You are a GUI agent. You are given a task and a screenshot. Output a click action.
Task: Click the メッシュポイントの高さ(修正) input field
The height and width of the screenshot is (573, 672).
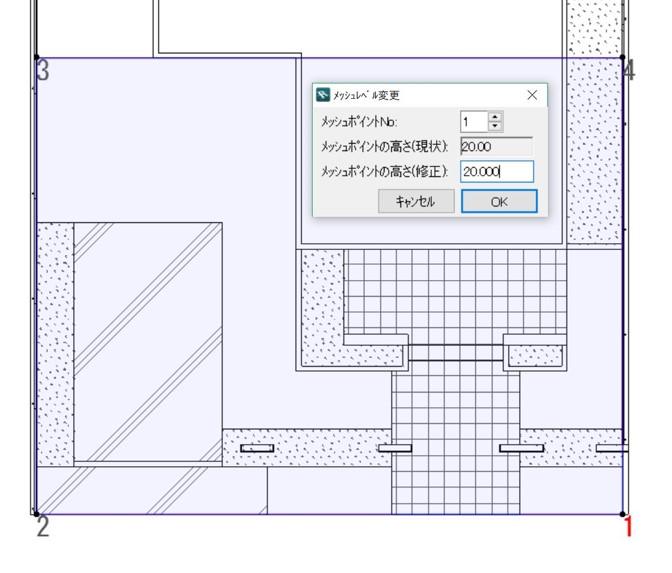(x=497, y=171)
